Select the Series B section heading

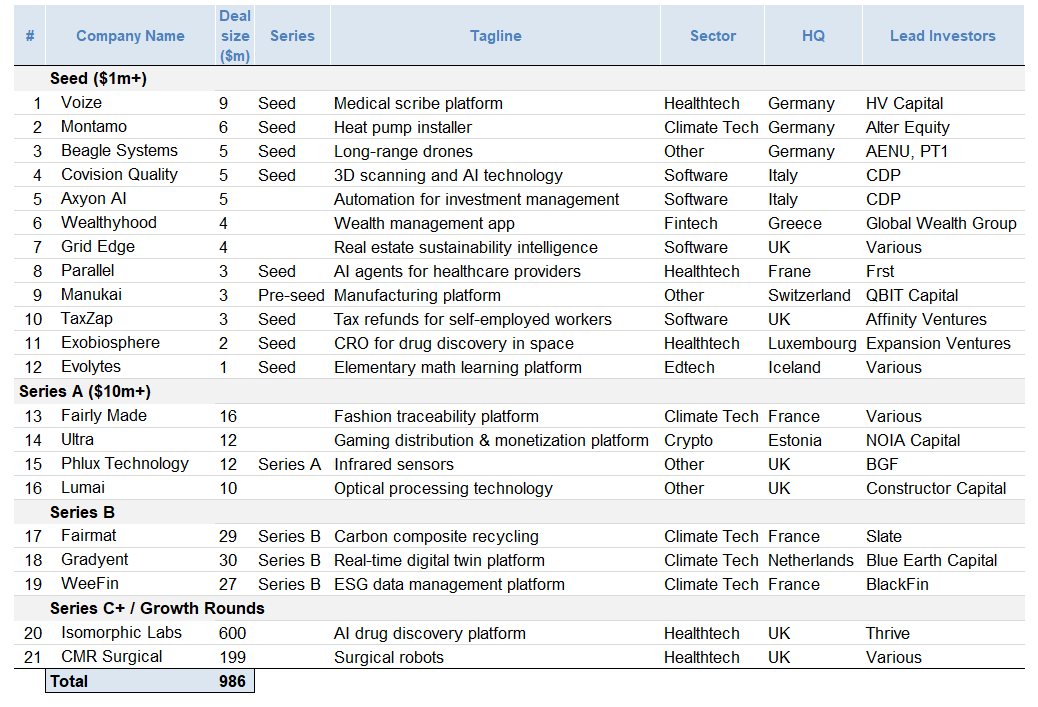click(x=82, y=512)
